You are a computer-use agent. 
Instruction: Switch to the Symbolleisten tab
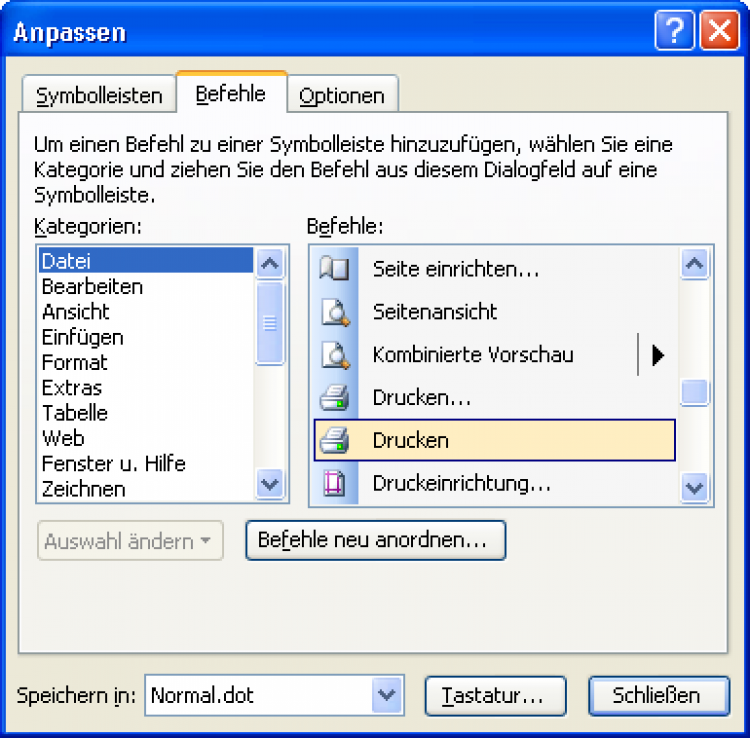(x=99, y=96)
